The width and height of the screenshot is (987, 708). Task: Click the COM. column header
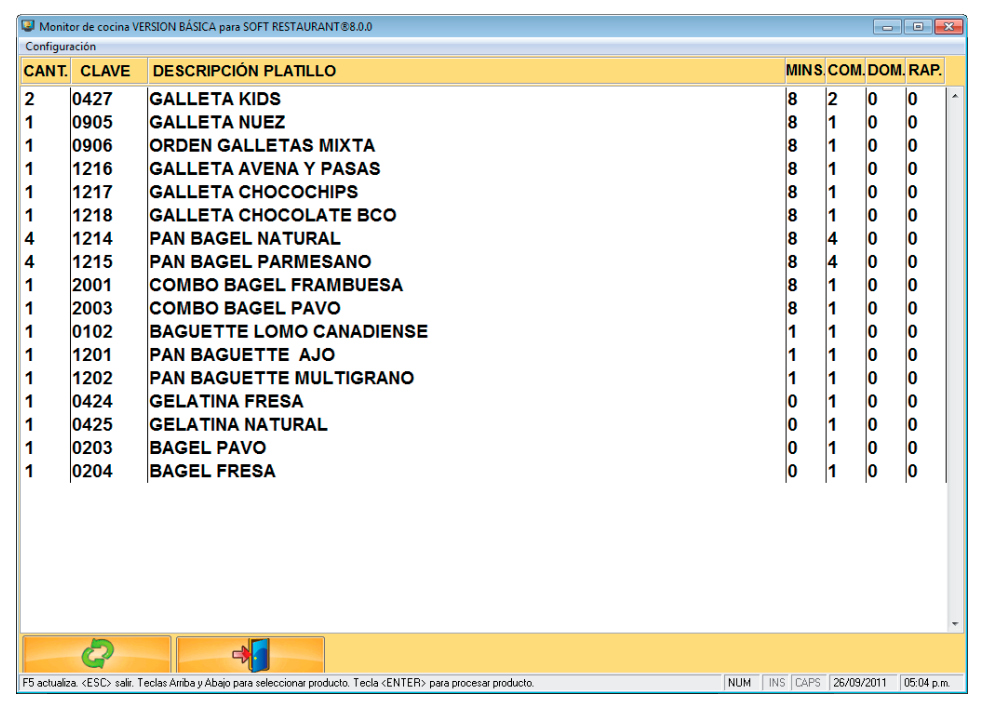(x=845, y=71)
